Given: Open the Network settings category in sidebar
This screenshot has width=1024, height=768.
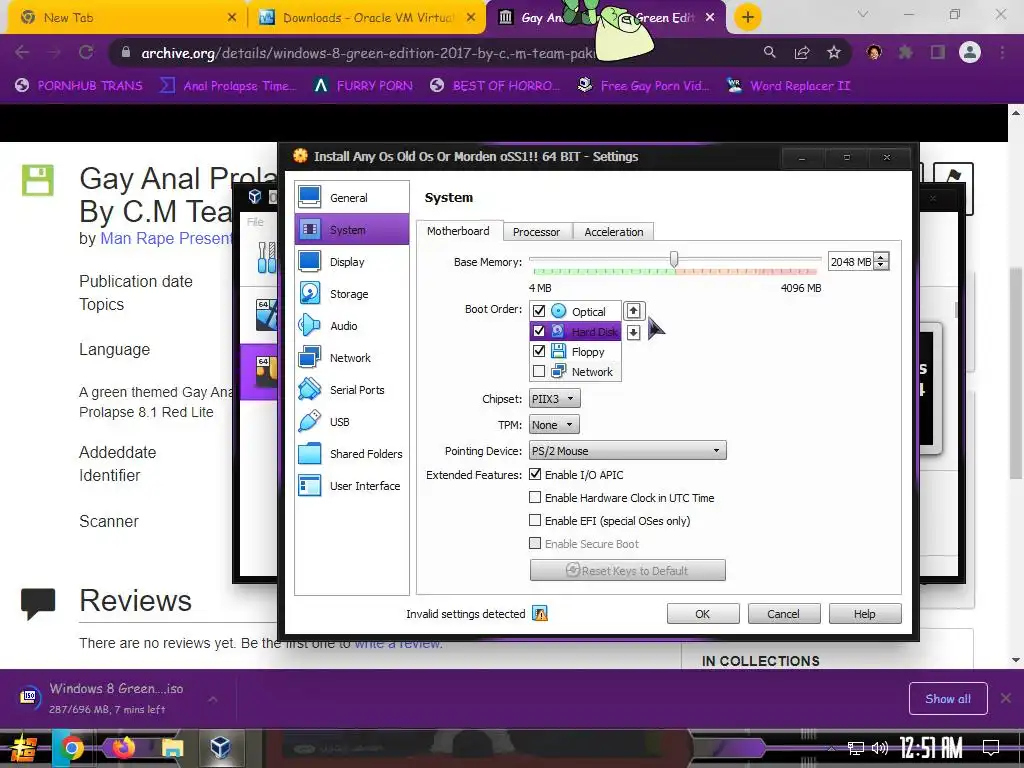Looking at the screenshot, I should pyautogui.click(x=351, y=357).
